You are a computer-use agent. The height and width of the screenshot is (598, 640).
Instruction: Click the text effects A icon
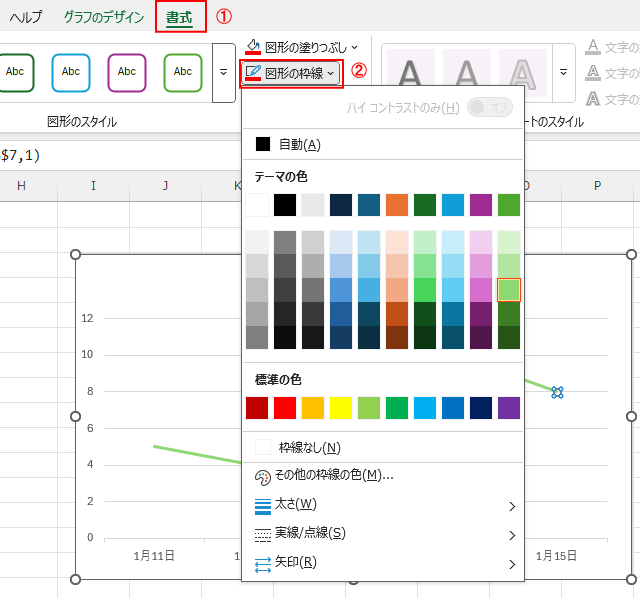pos(593,99)
